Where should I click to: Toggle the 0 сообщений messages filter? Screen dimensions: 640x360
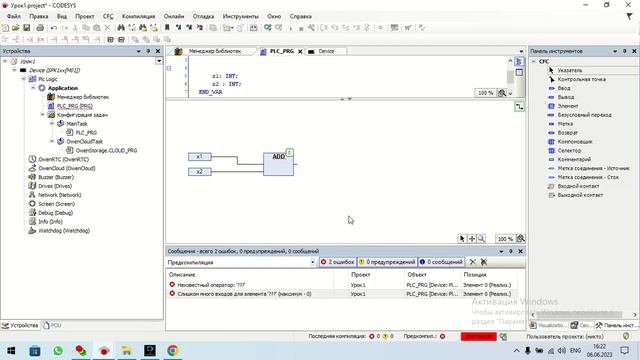pyautogui.click(x=442, y=262)
